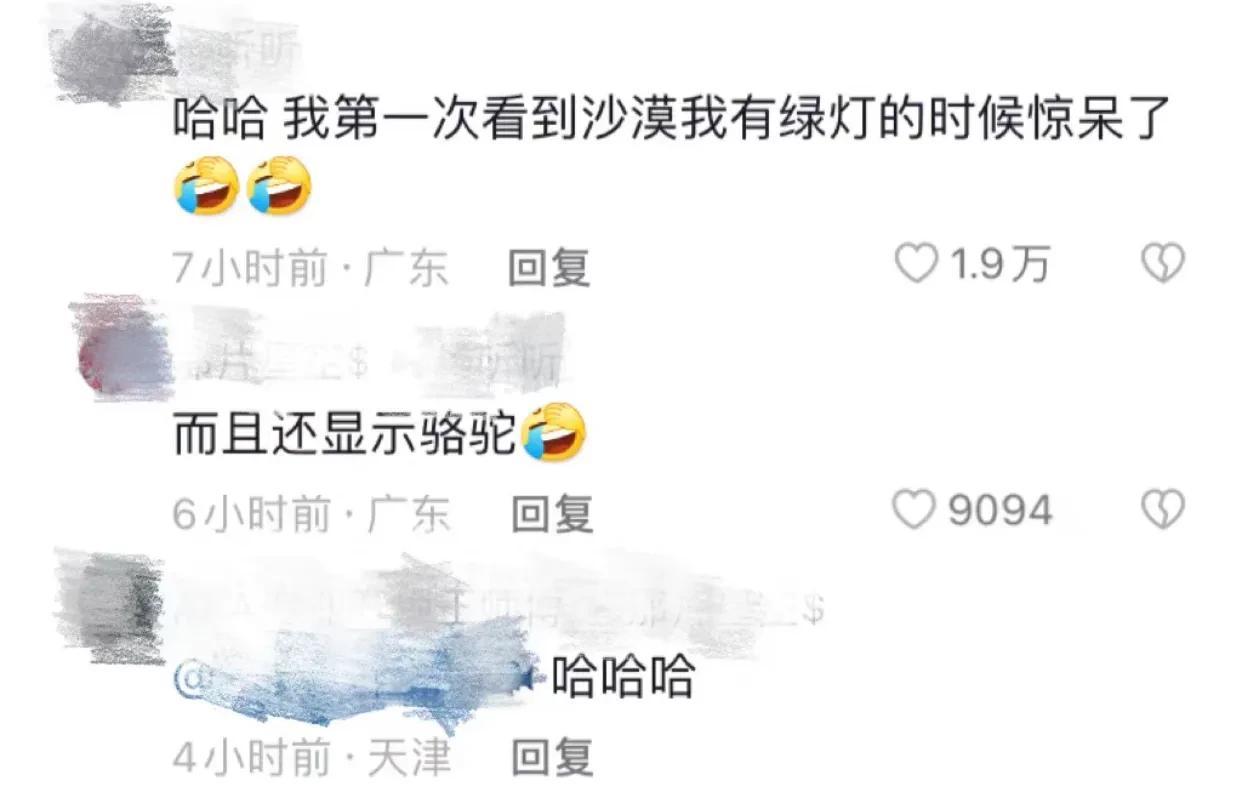Like the 而且还显示骆驼 comment heart icon
The width and height of the screenshot is (1242, 804).
[914, 511]
